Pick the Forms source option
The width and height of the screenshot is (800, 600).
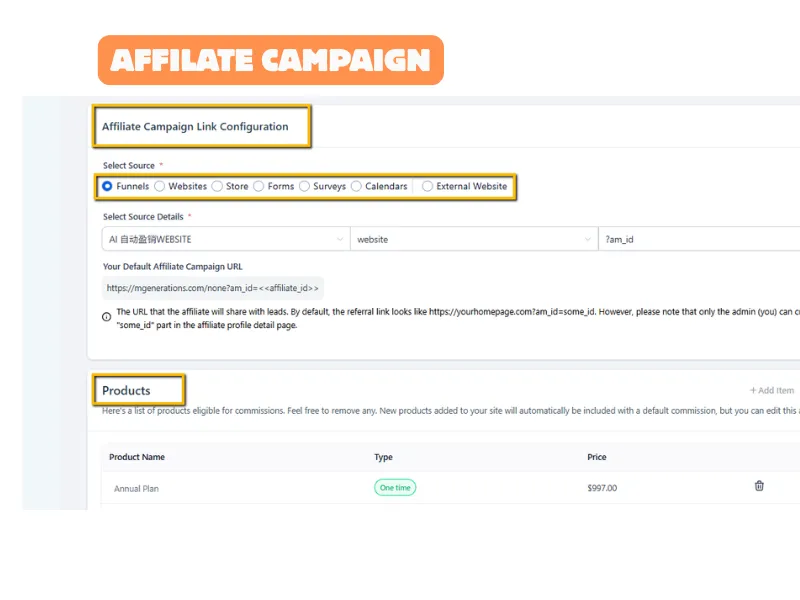pyautogui.click(x=259, y=186)
